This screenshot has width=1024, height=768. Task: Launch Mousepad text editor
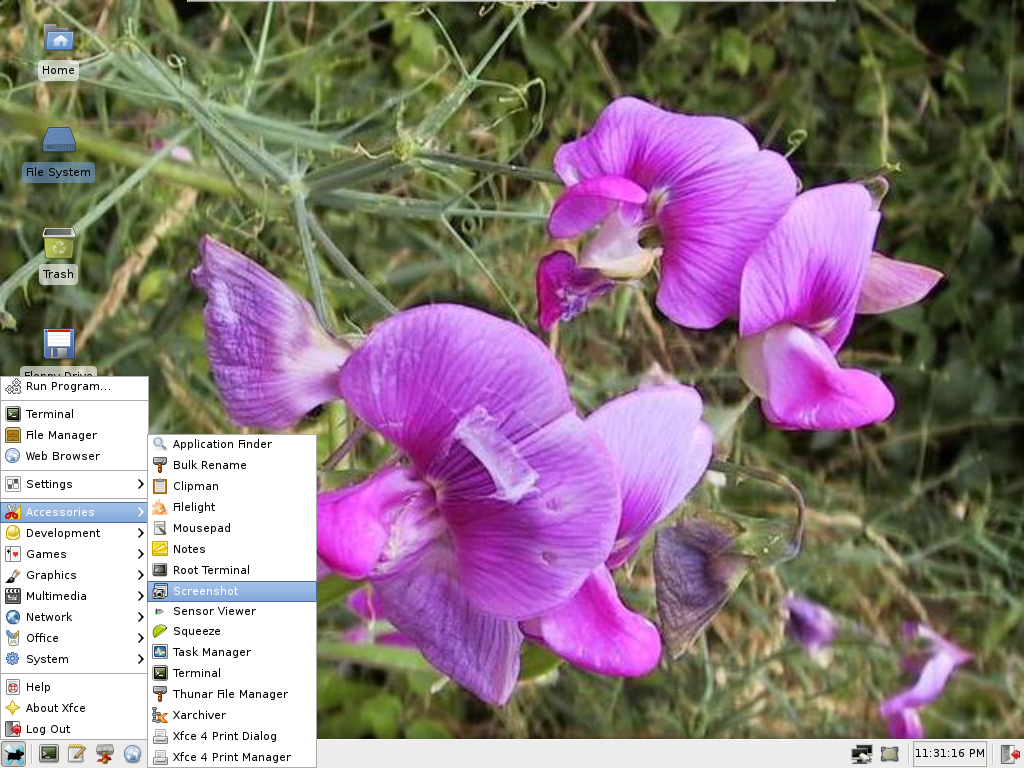[232, 528]
